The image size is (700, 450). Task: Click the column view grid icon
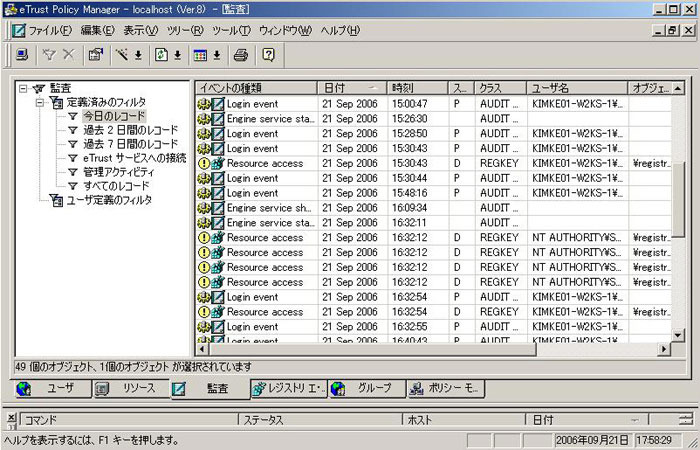click(200, 55)
